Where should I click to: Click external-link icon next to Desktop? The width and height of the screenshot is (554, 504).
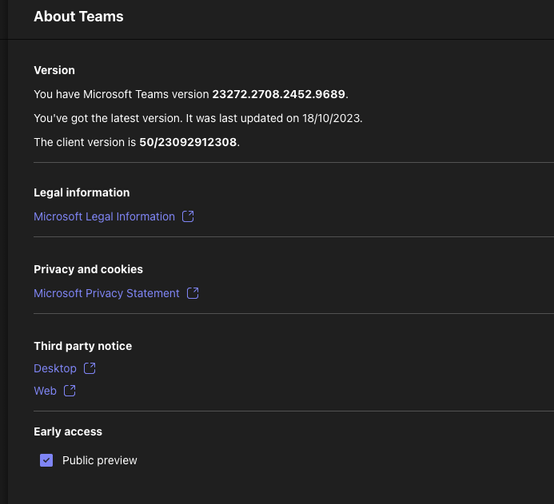(90, 368)
